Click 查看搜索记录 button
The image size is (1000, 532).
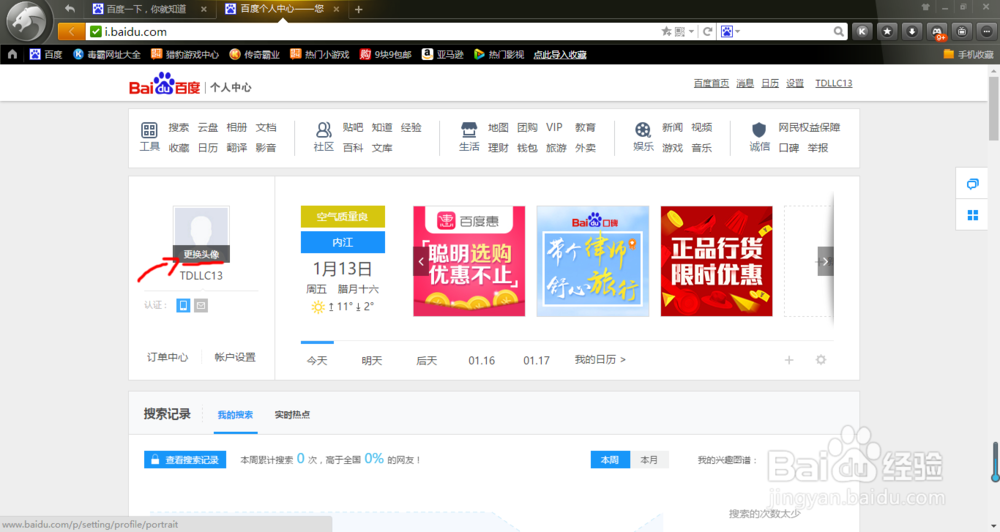coord(185,459)
